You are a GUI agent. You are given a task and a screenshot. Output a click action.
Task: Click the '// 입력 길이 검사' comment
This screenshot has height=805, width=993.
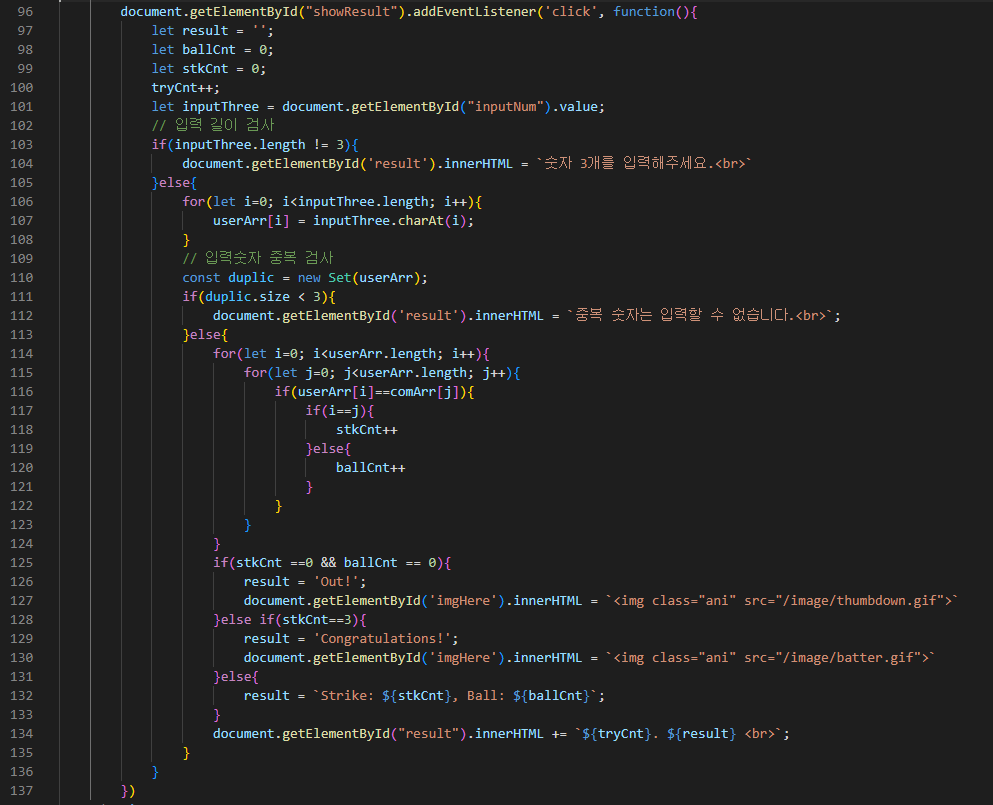pyautogui.click(x=213, y=125)
